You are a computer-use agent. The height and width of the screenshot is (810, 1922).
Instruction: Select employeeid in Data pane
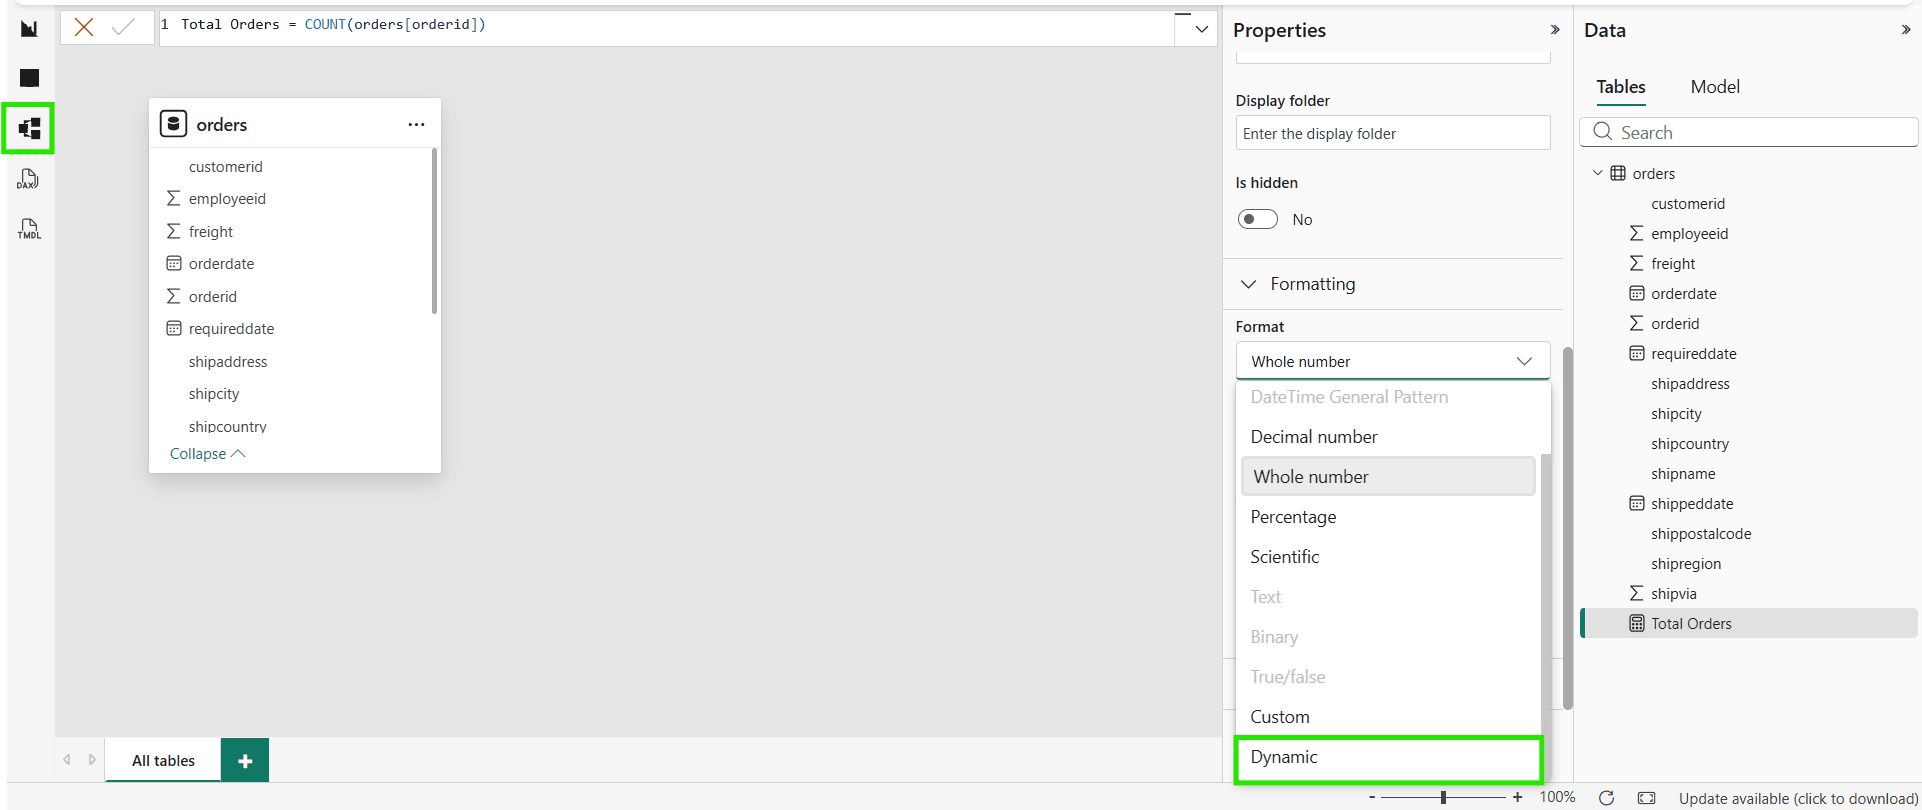1689,234
